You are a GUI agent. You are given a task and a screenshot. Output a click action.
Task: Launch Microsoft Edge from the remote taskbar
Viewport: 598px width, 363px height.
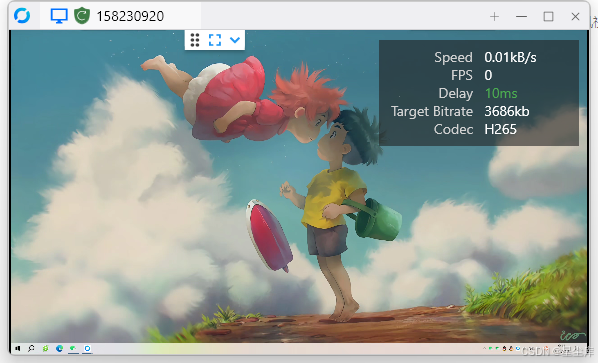(x=59, y=349)
